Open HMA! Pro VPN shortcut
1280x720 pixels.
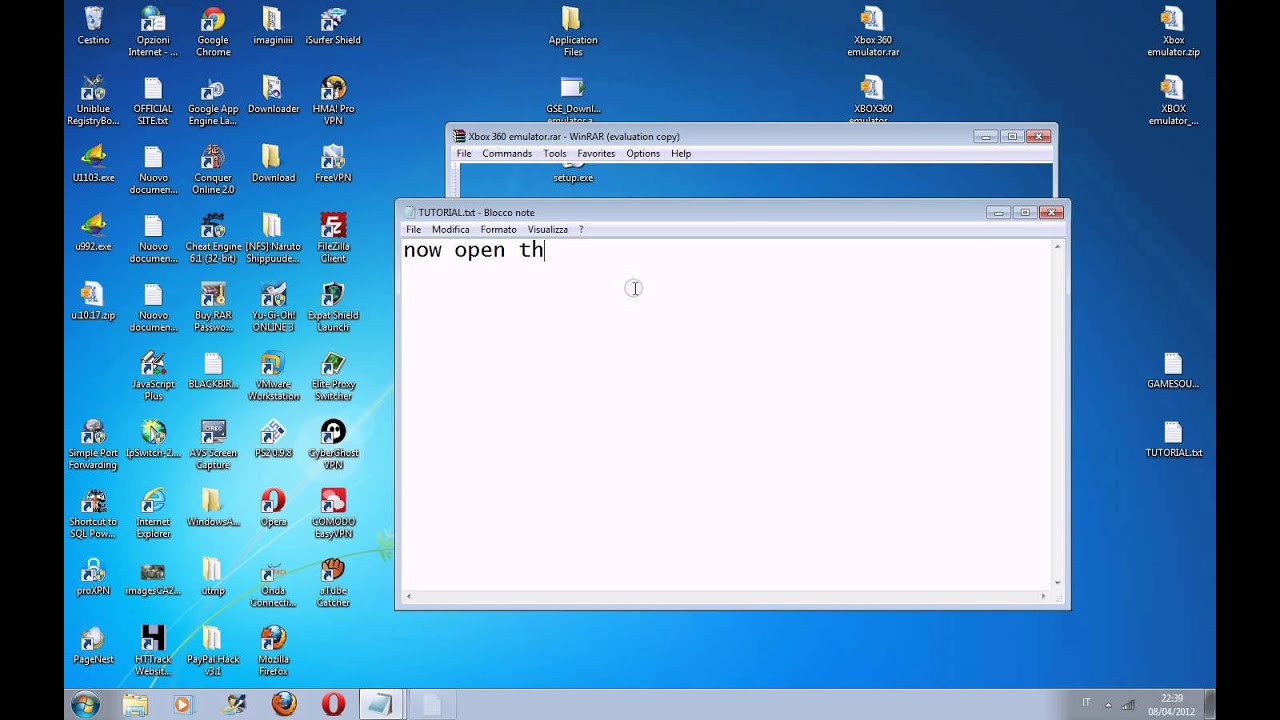[333, 101]
